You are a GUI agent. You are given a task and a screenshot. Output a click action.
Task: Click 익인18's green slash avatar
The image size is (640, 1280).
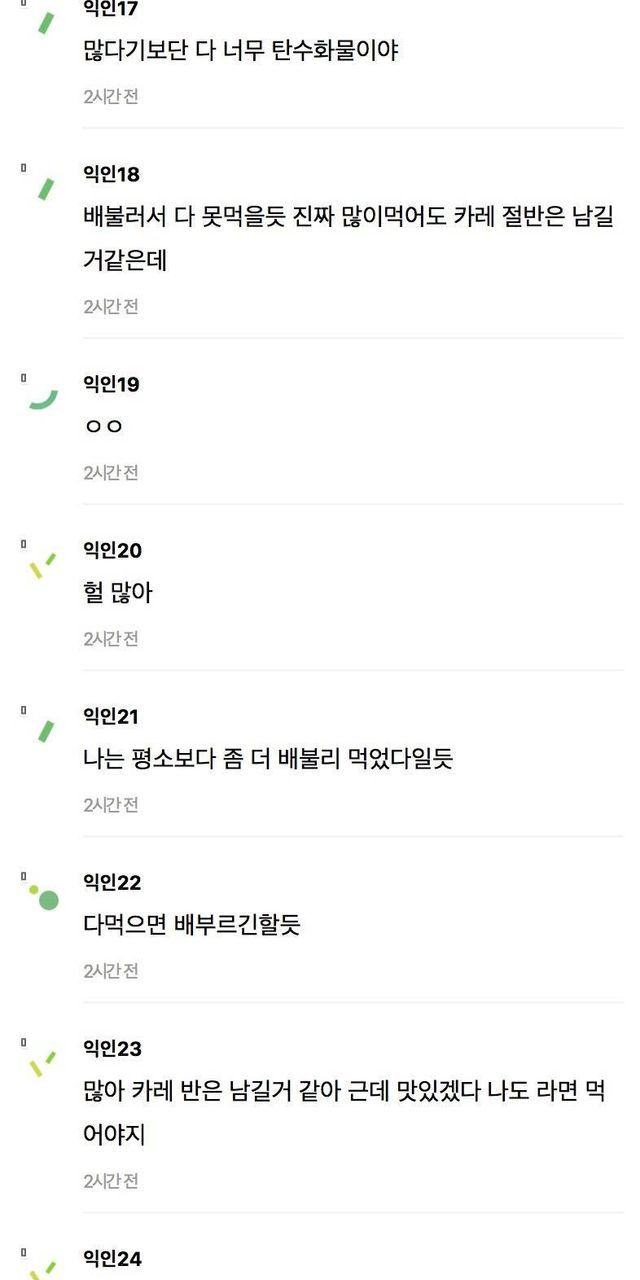pos(44,188)
